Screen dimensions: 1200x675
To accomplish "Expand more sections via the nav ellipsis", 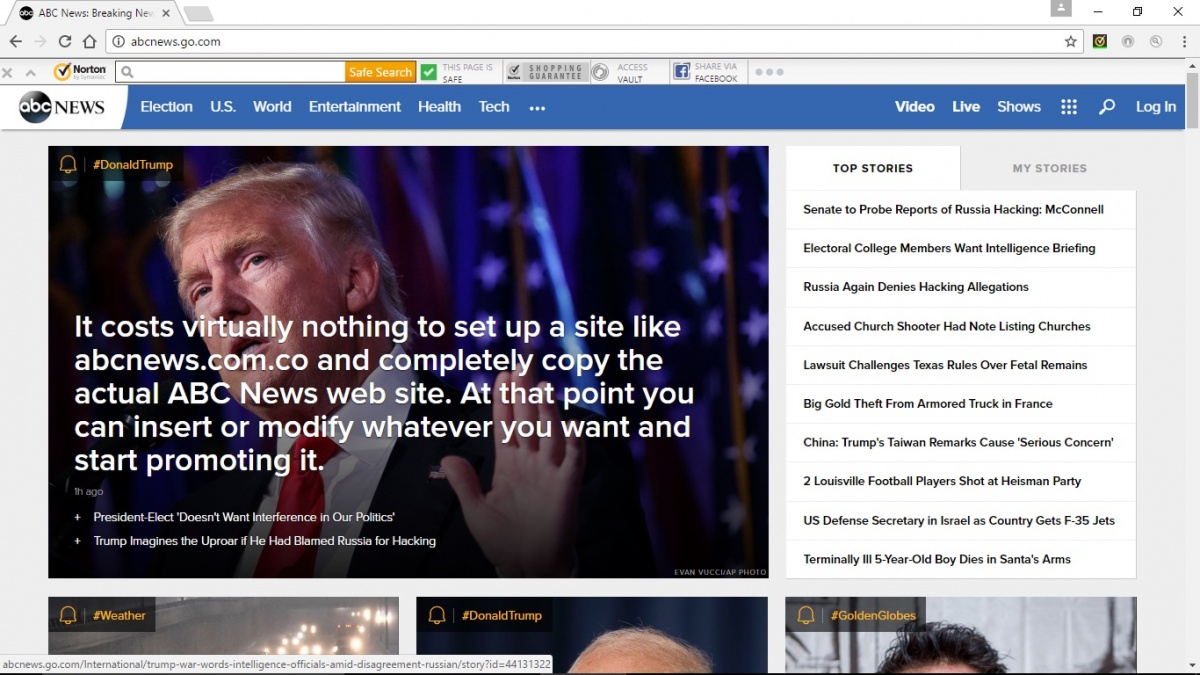I will coord(537,108).
